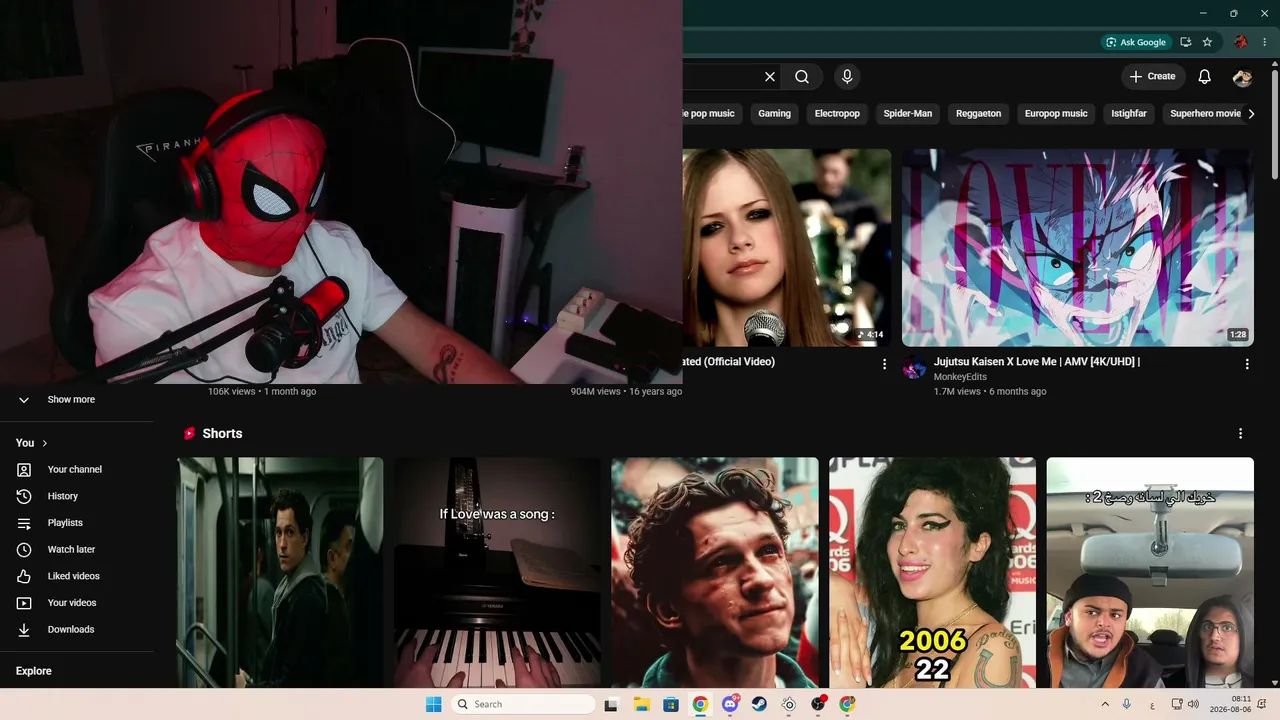Open the MonkeyEdits channel name link

click(x=960, y=377)
